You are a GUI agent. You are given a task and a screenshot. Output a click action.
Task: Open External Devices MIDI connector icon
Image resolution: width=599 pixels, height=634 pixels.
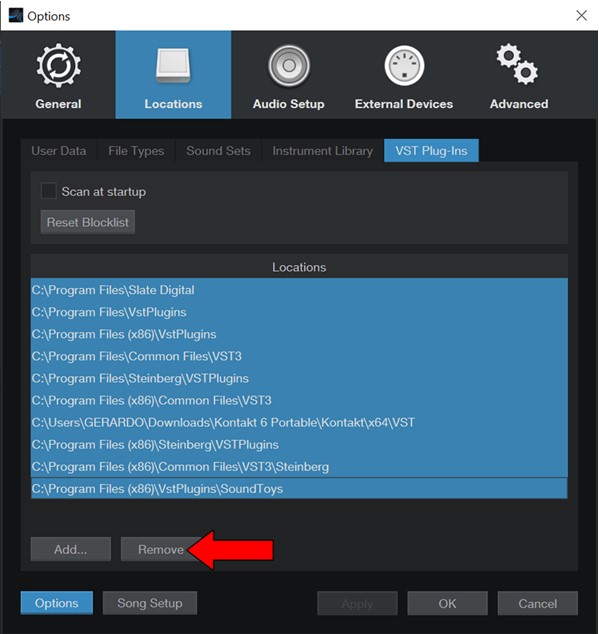click(404, 66)
